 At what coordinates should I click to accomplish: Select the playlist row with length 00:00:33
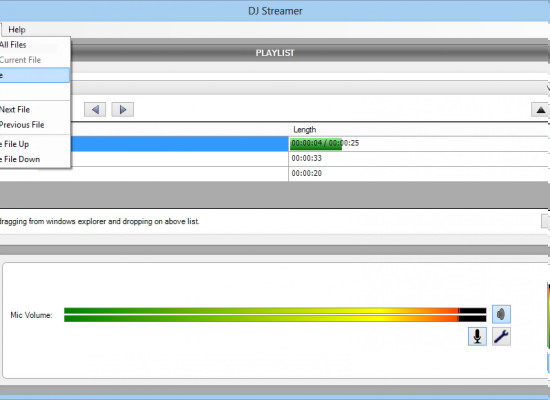coord(275,159)
